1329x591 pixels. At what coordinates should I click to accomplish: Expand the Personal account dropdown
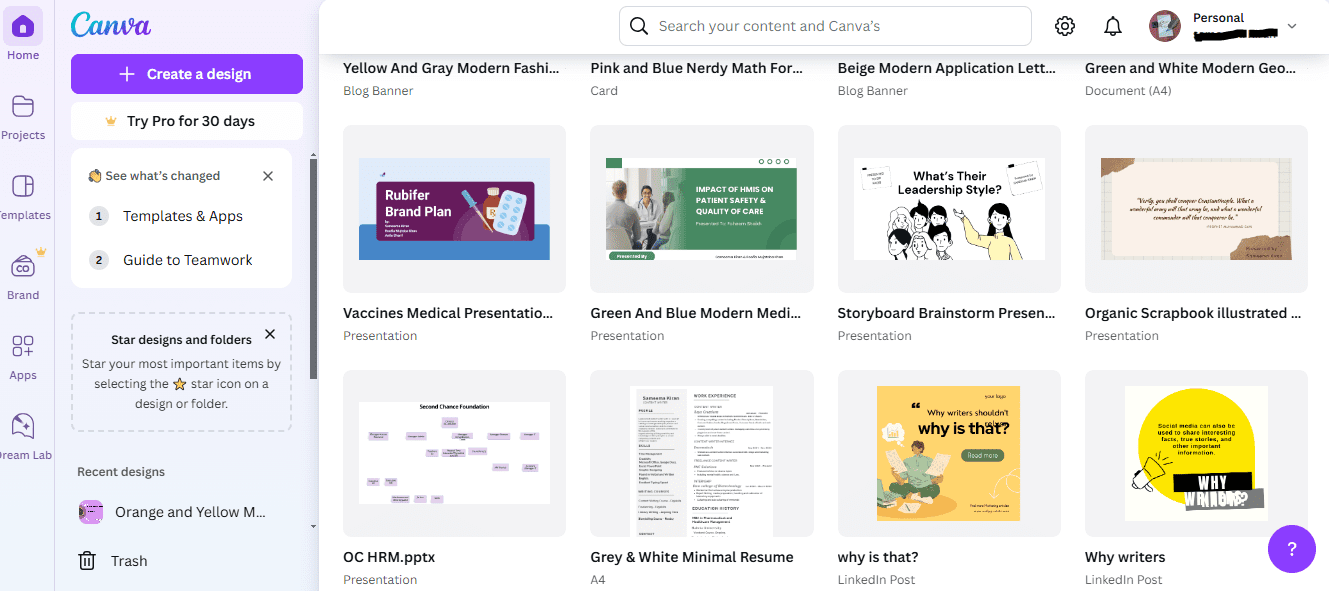tap(1292, 26)
